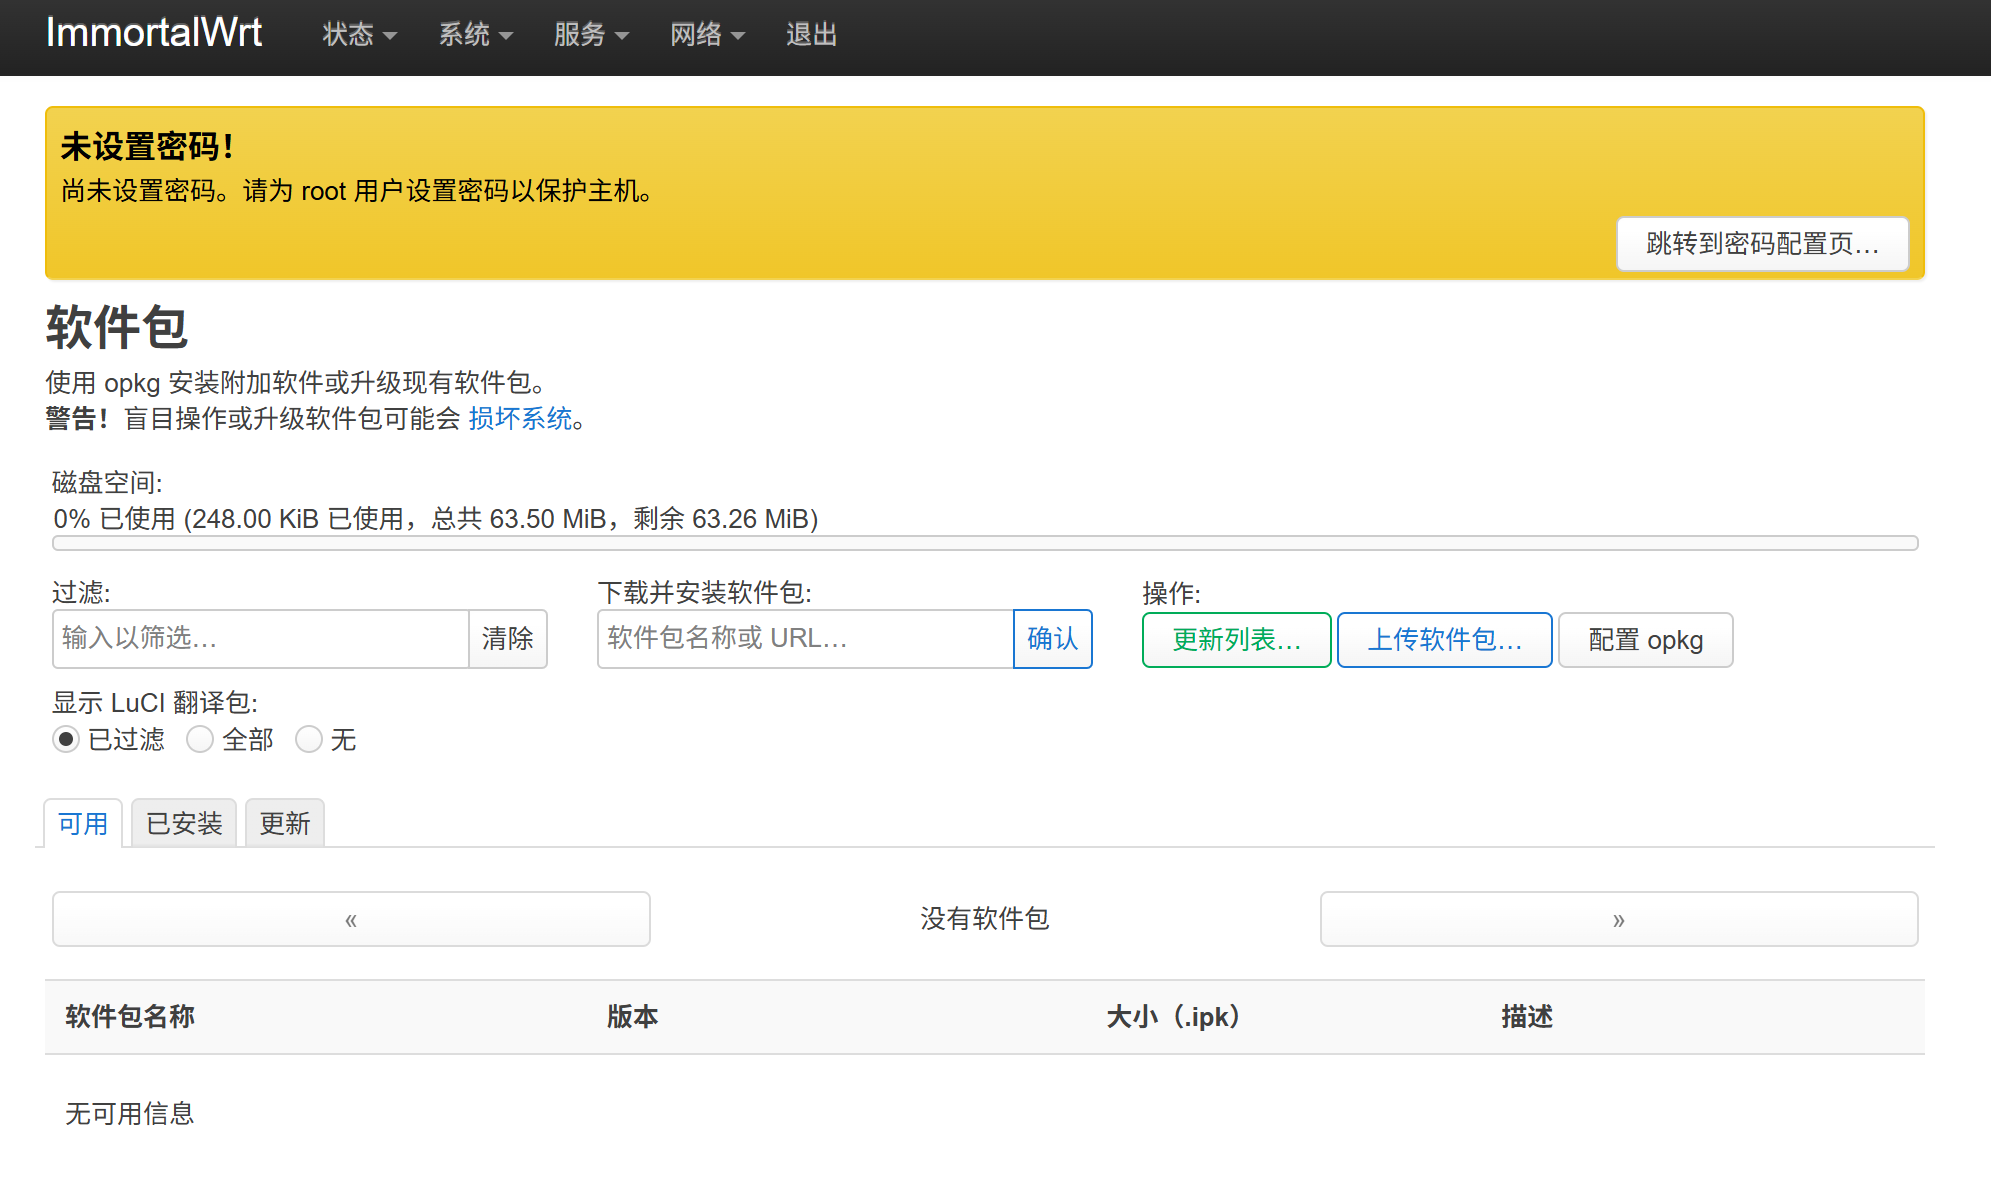1991x1190 pixels.
Task: Click 退出 to log out
Action: pos(811,35)
